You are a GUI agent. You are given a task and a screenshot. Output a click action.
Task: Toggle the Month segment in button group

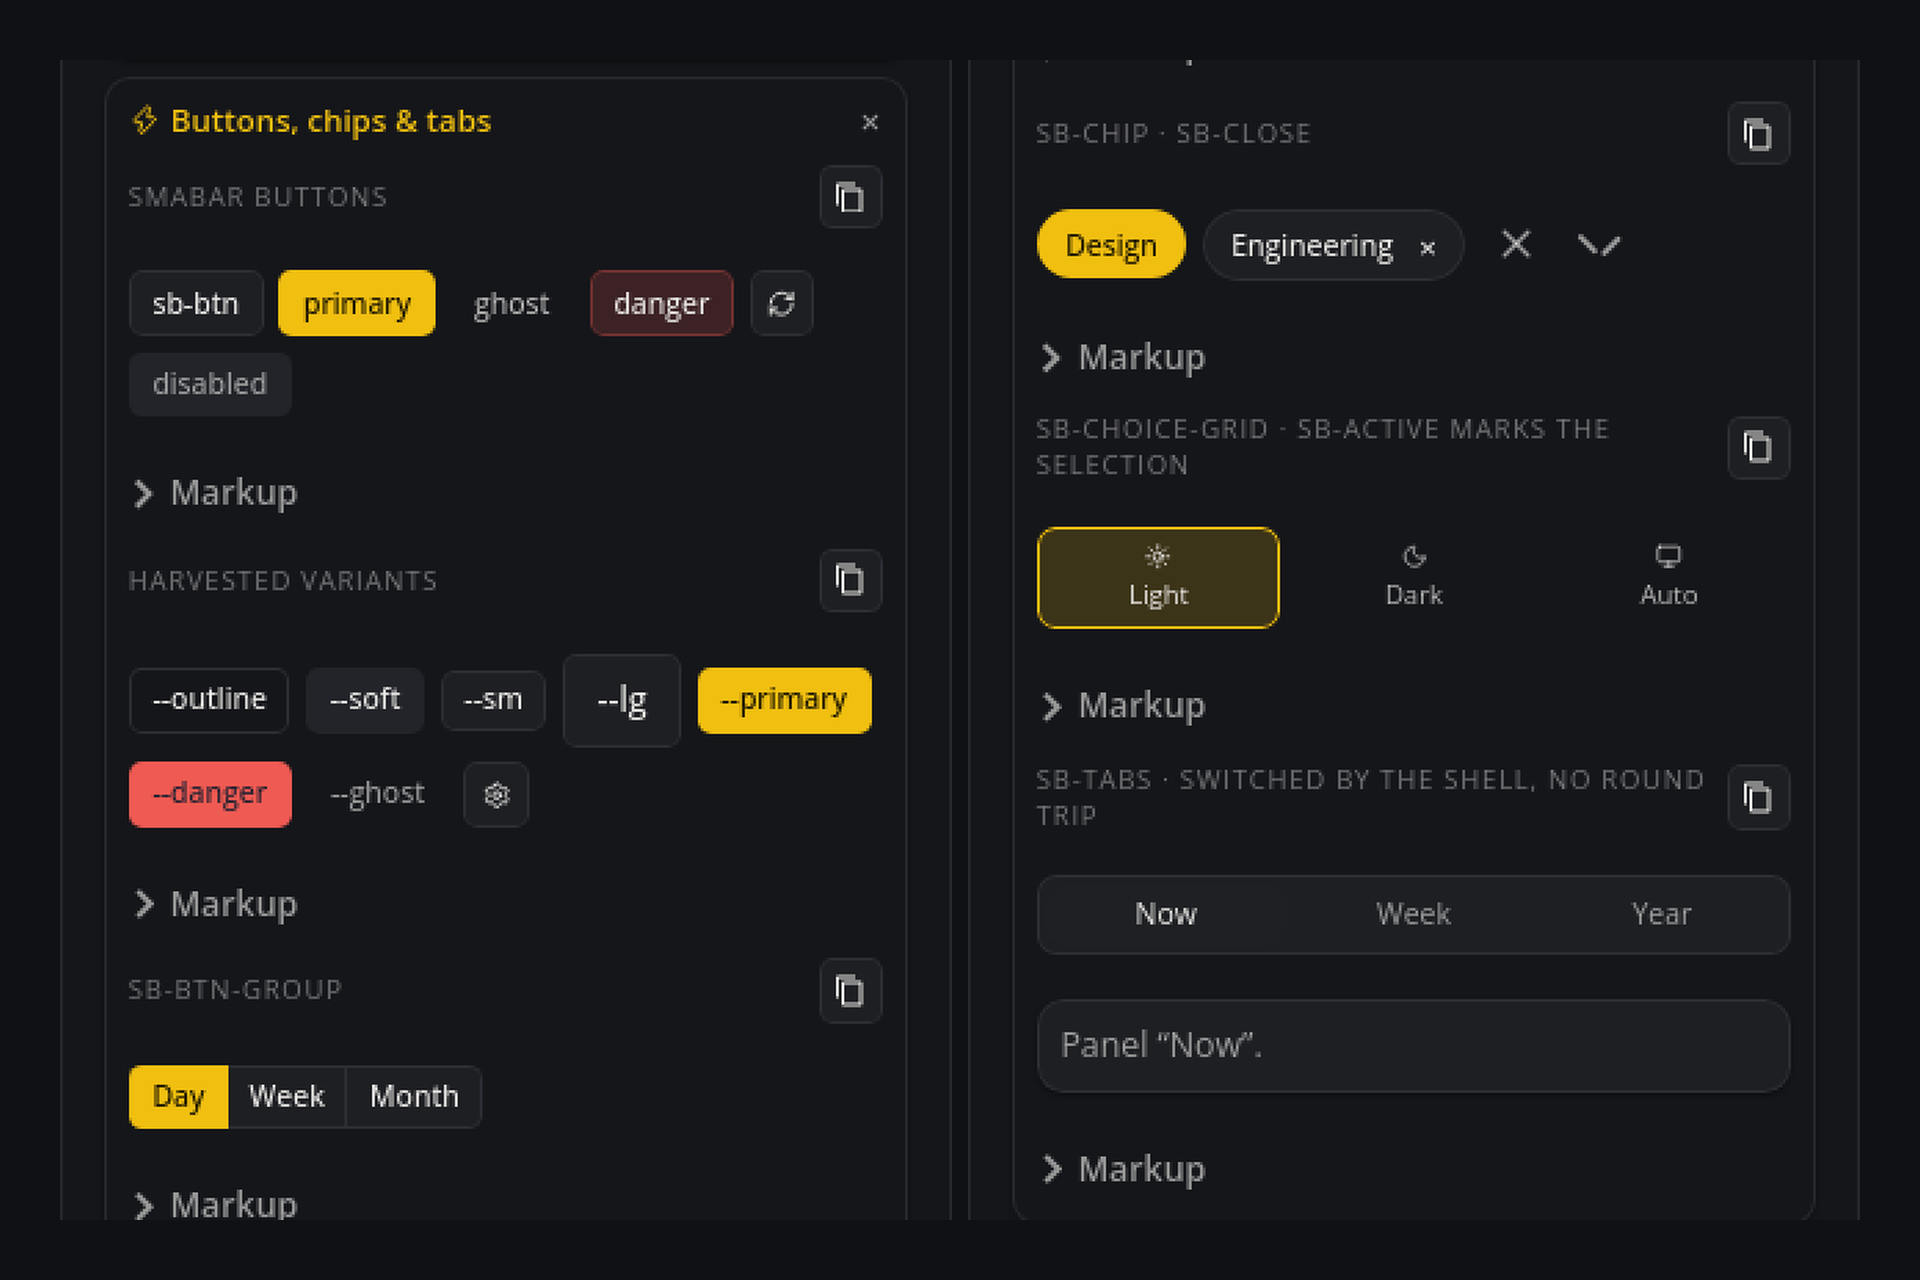coord(414,1097)
